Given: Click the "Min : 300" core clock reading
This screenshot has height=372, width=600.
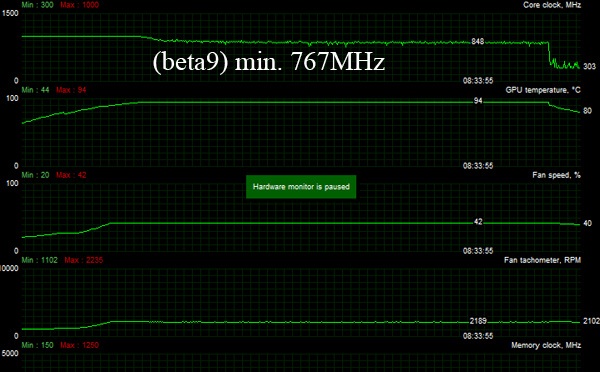Looking at the screenshot, I should [x=38, y=5].
